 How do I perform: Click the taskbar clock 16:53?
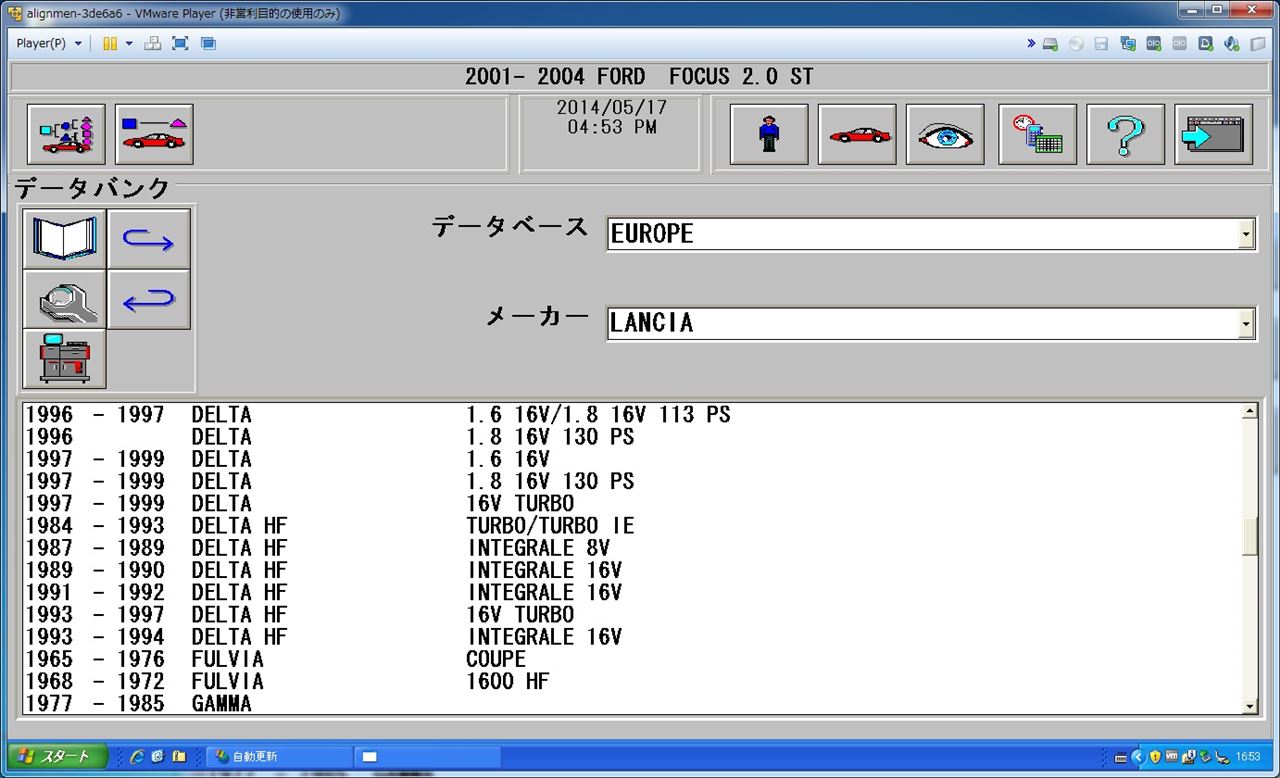click(1247, 757)
